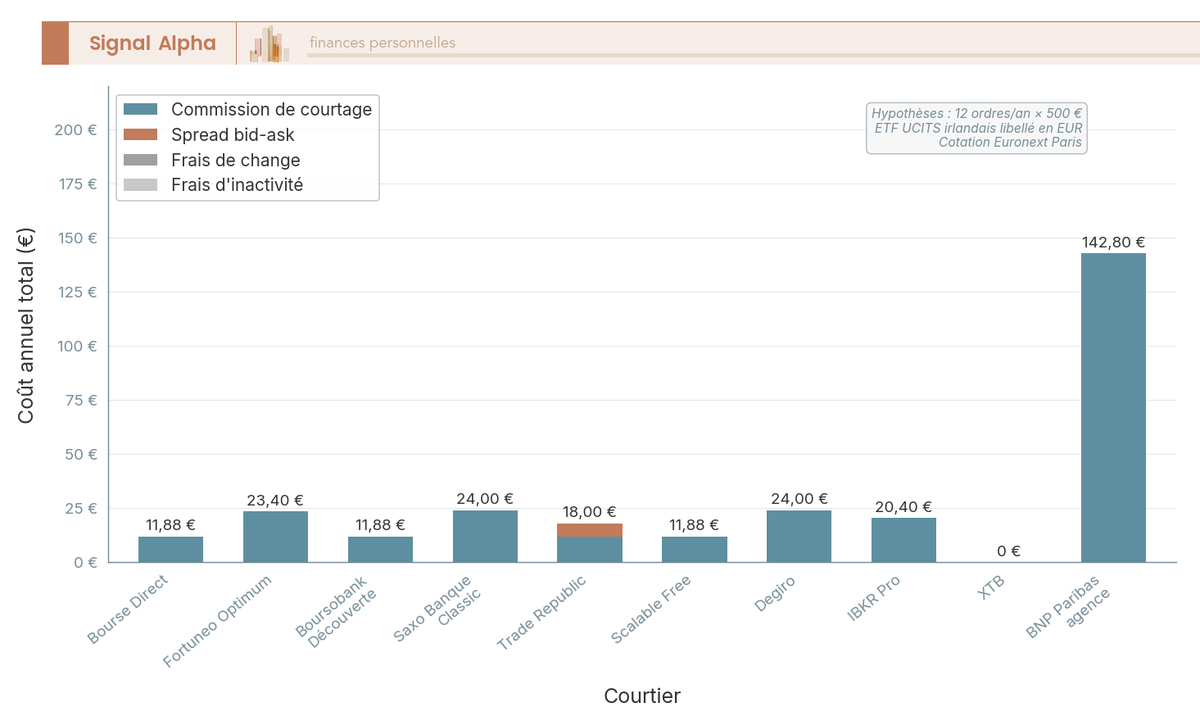Image resolution: width=1200 pixels, height=721 pixels.
Task: Select the Bourse Direct bar
Action: click(x=171, y=549)
